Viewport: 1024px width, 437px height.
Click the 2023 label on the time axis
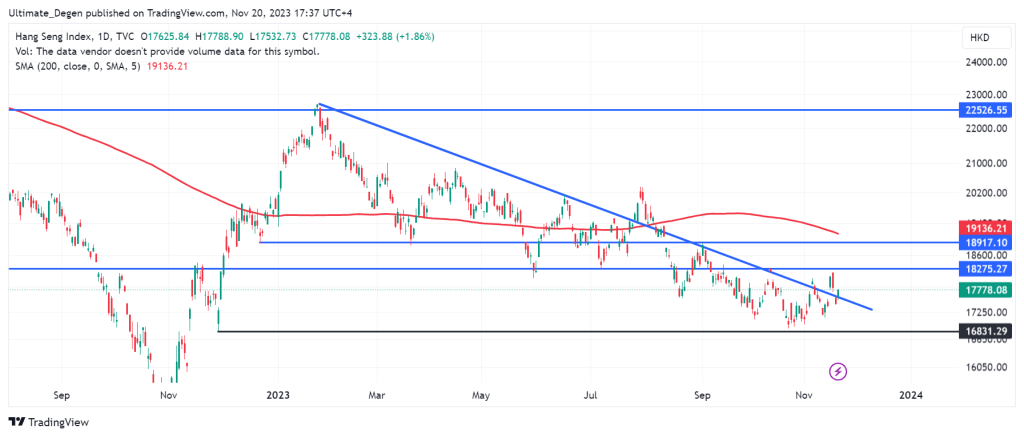tap(278, 395)
